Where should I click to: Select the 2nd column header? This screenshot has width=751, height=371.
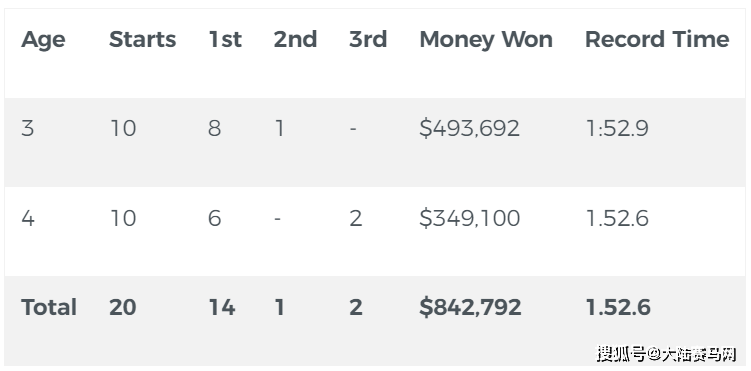tap(296, 39)
